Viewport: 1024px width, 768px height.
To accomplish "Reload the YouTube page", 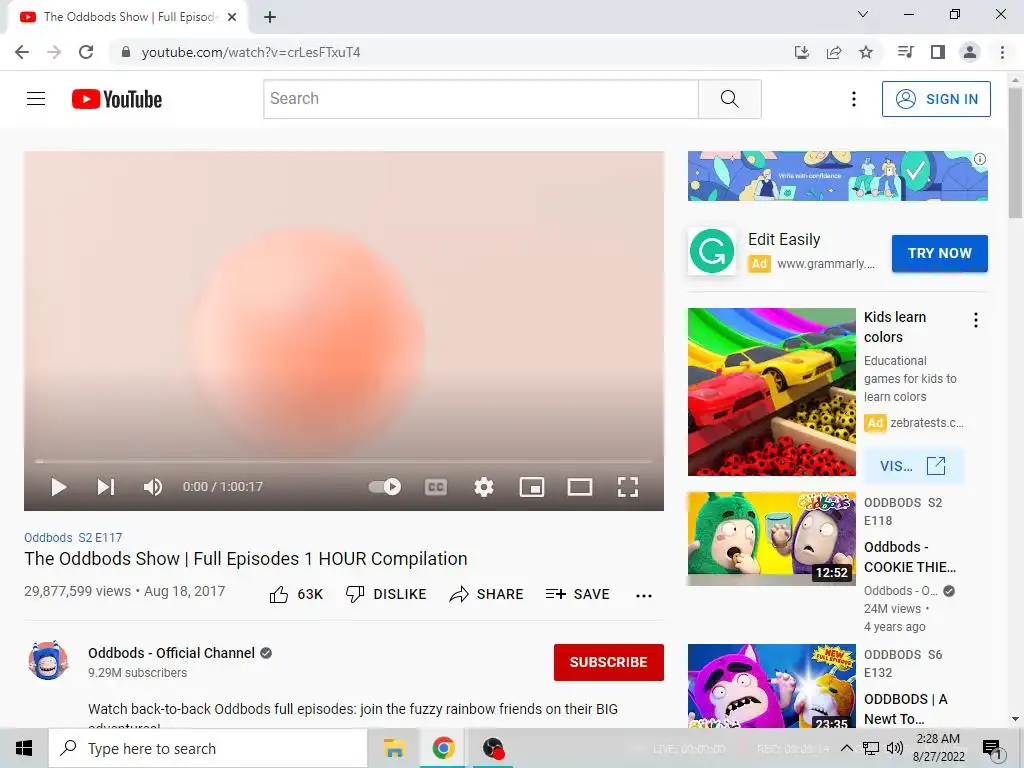I will pyautogui.click(x=86, y=52).
